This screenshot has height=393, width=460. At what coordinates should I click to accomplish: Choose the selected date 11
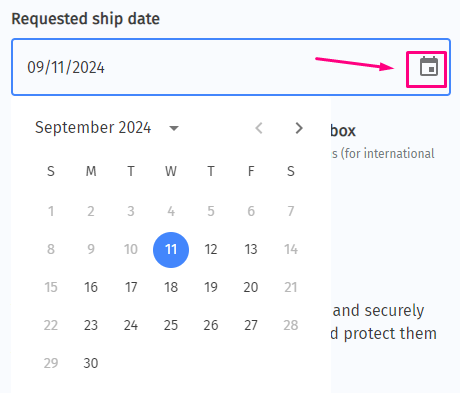[171, 250]
